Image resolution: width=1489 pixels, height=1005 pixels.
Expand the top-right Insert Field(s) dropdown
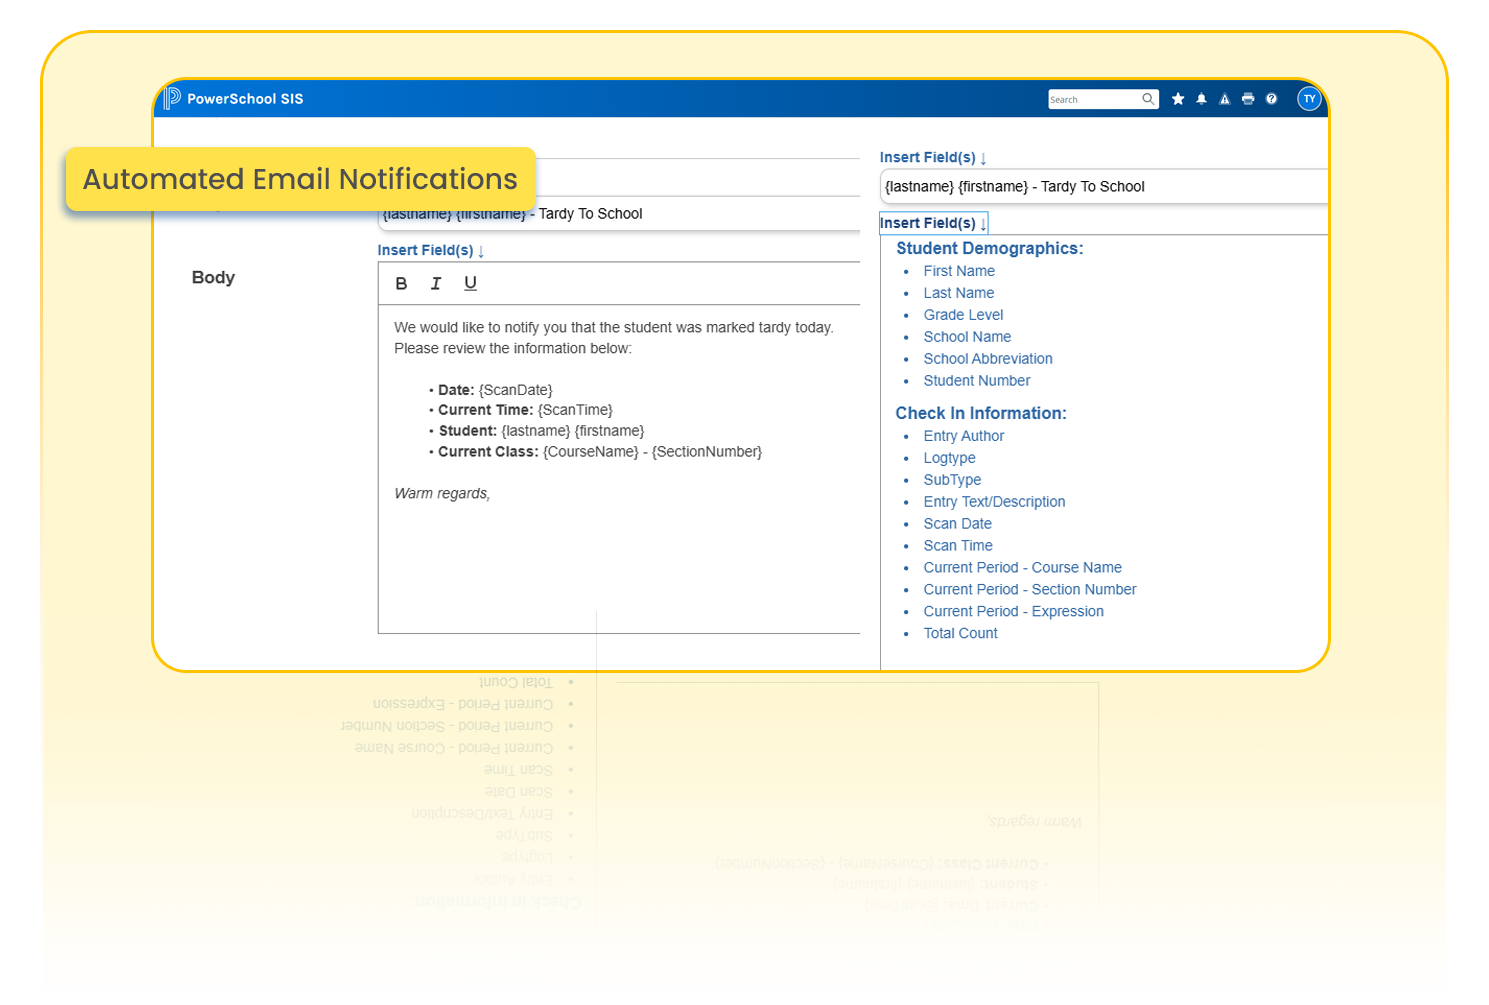(932, 158)
